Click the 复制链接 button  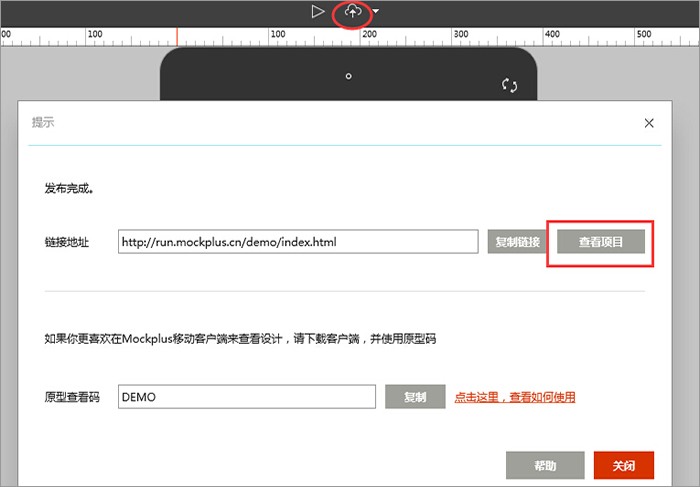517,242
